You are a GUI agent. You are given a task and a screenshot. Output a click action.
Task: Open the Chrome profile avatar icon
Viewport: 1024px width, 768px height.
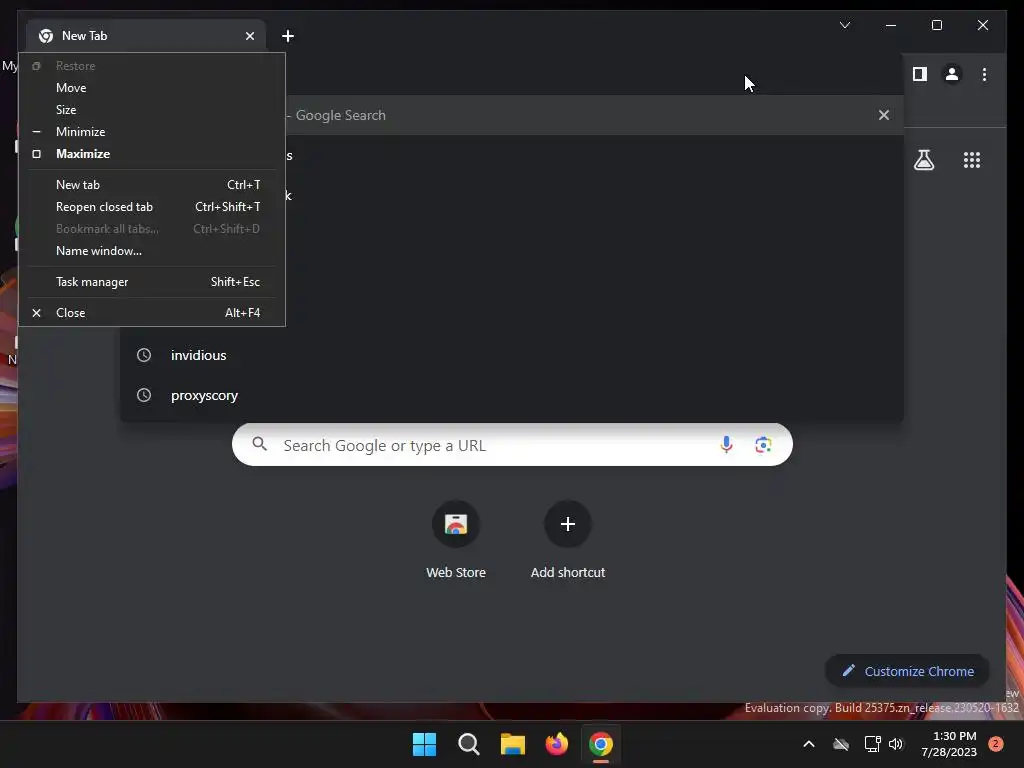click(952, 74)
